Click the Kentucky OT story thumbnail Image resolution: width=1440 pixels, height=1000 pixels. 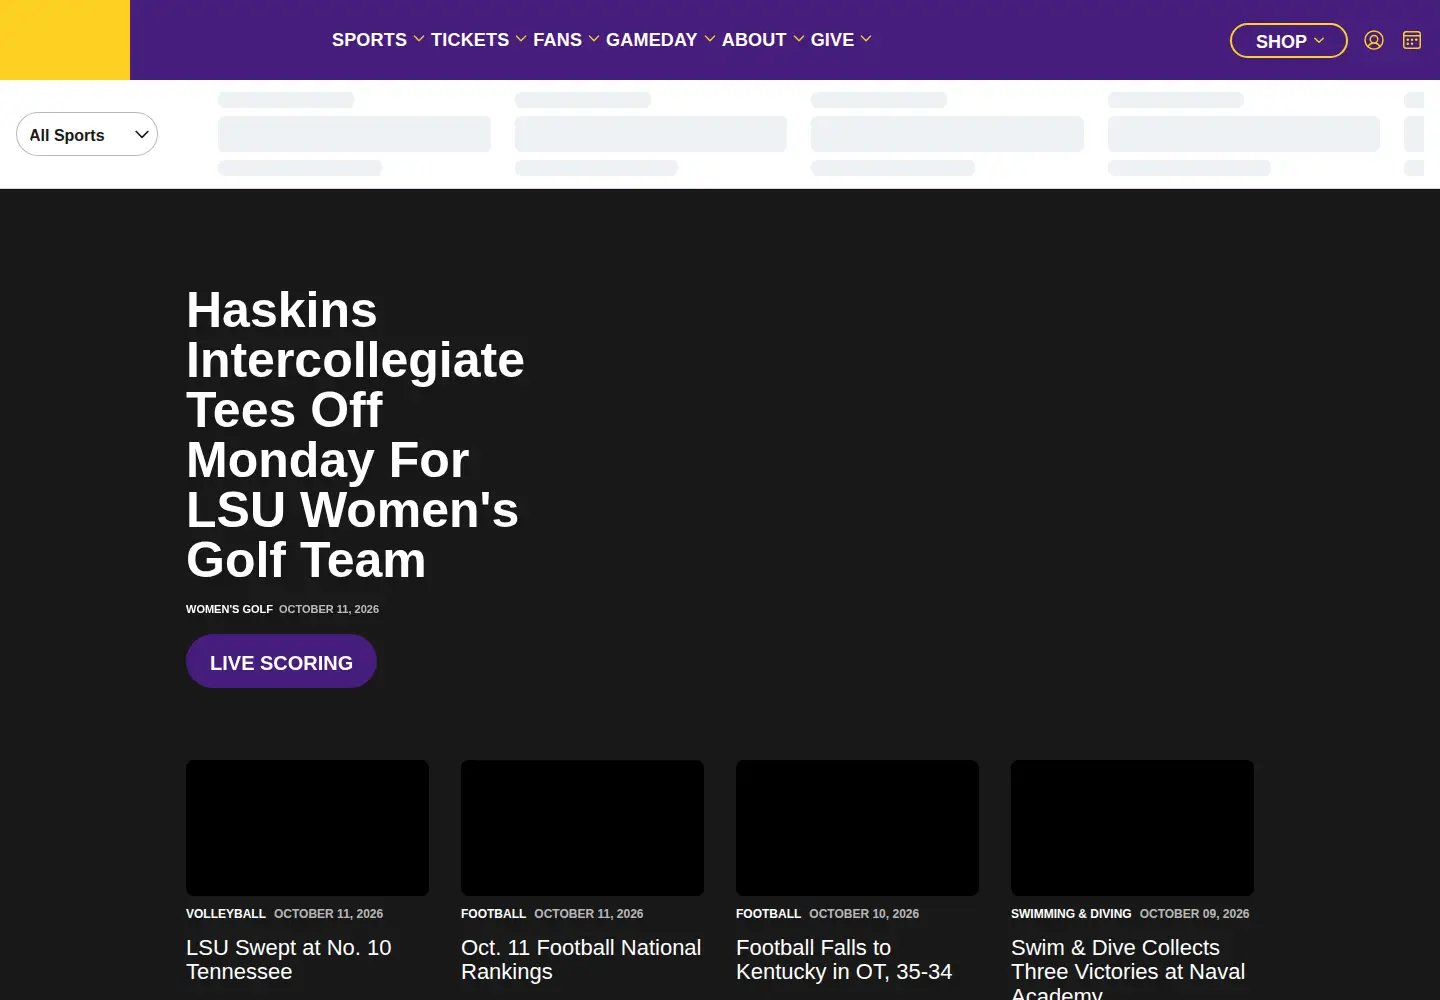pyautogui.click(x=857, y=828)
